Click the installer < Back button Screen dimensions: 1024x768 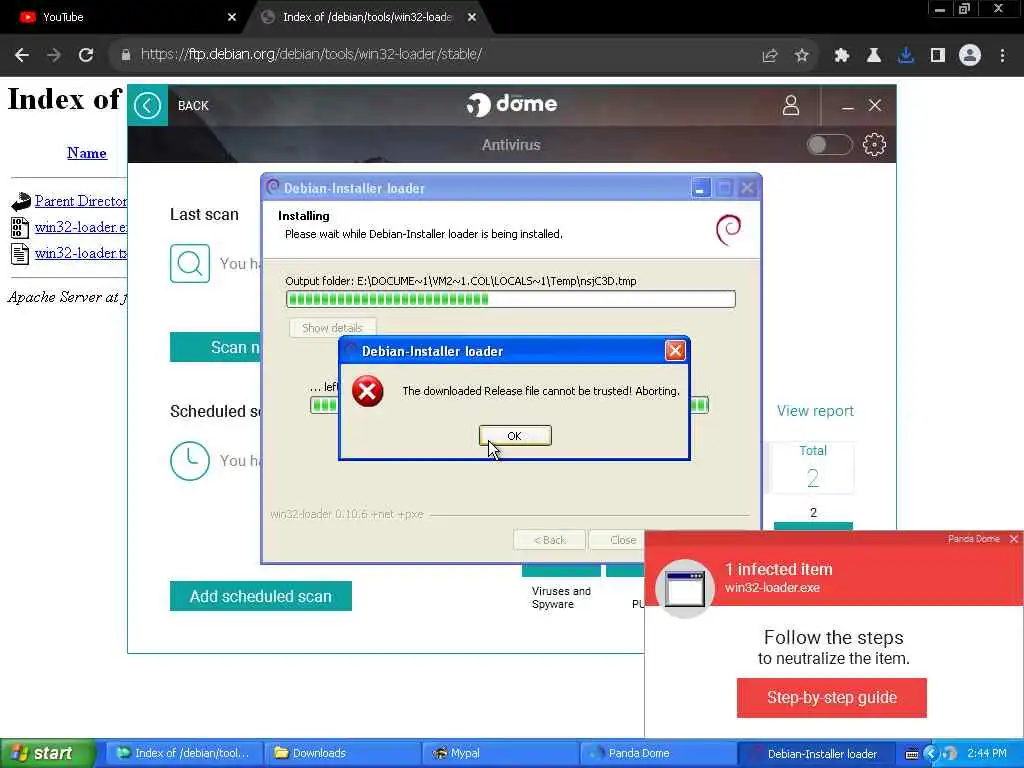[549, 540]
